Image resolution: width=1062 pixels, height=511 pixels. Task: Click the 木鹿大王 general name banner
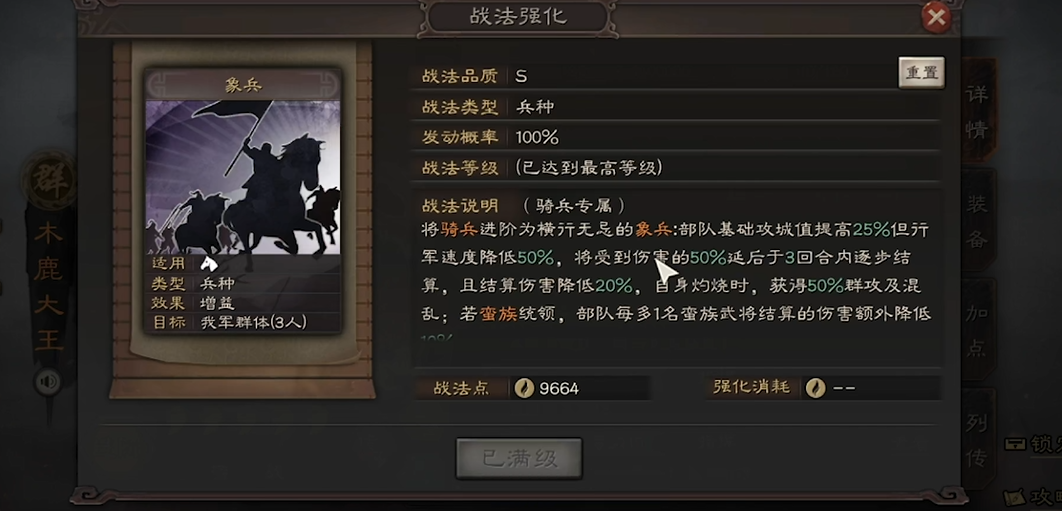[49, 286]
